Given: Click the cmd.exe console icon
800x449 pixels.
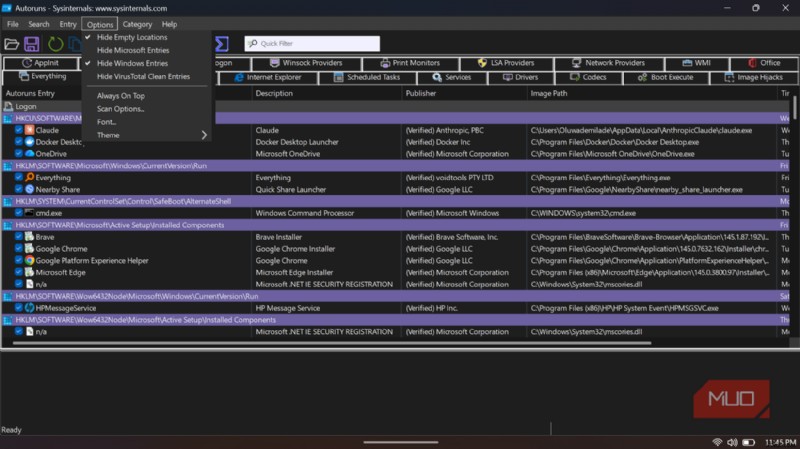Looking at the screenshot, I should [x=30, y=213].
